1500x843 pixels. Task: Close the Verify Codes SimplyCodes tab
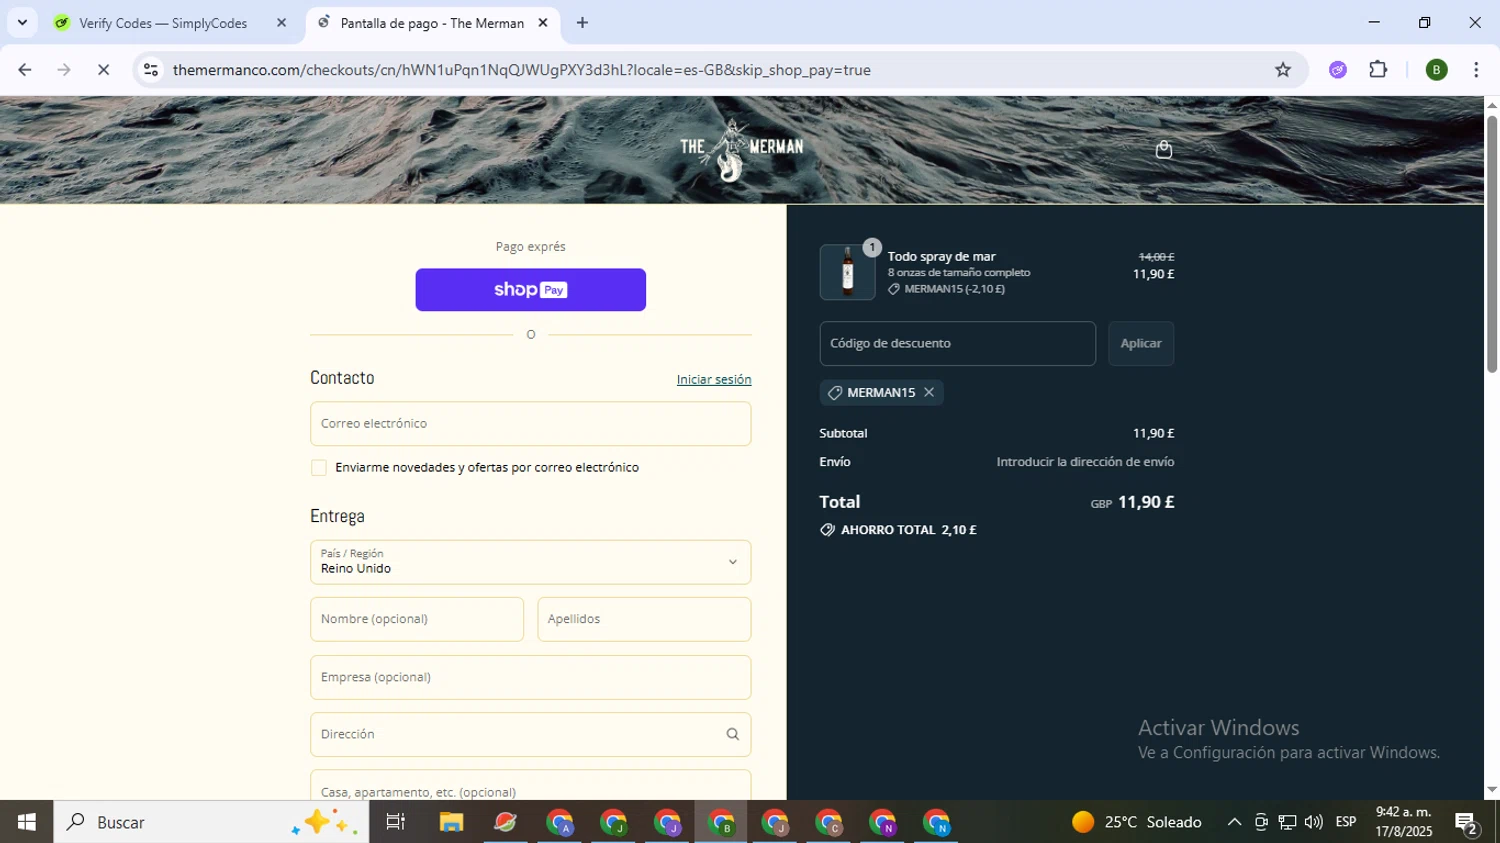281,22
